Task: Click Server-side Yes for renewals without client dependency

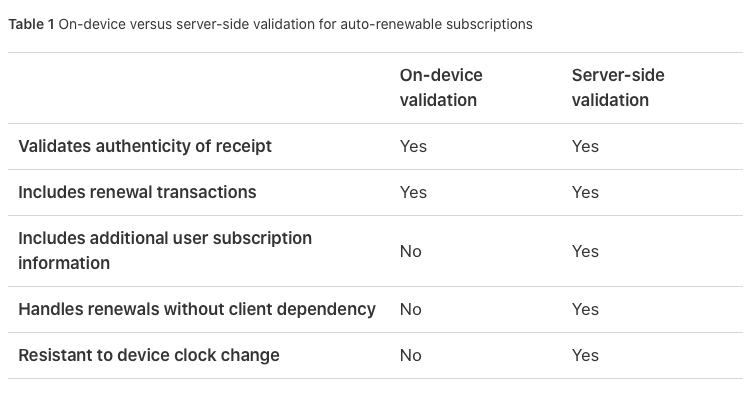Action: coord(585,309)
